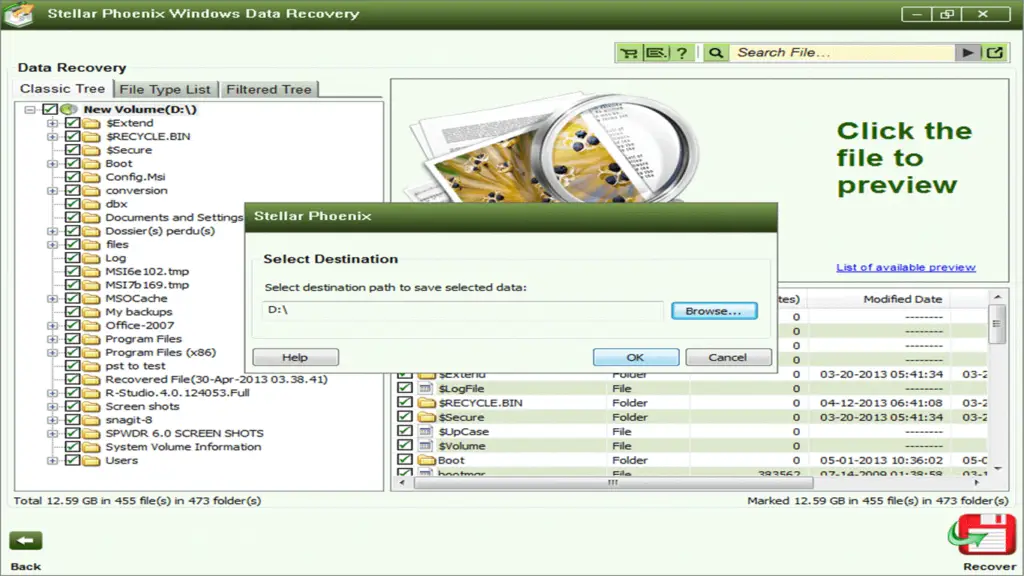This screenshot has height=576, width=1024.
Task: Click the destination path field showing D:\
Action: tap(462, 310)
